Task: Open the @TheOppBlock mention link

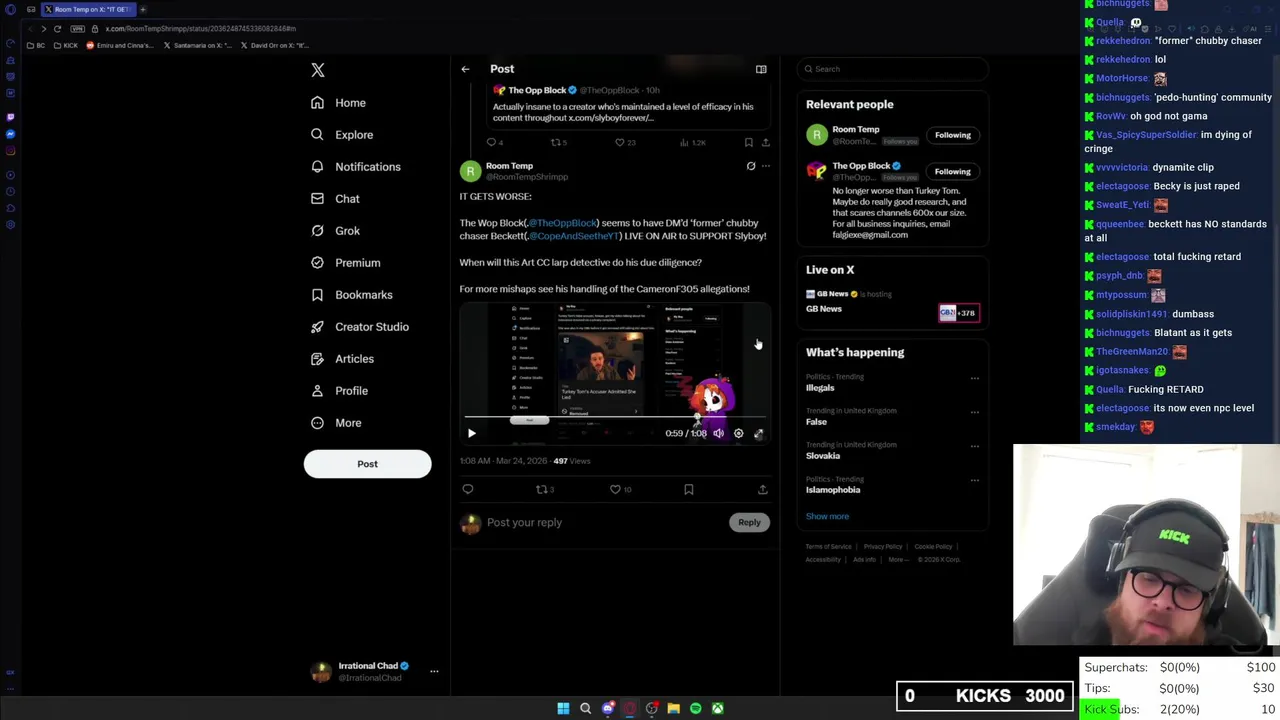Action: [x=562, y=223]
